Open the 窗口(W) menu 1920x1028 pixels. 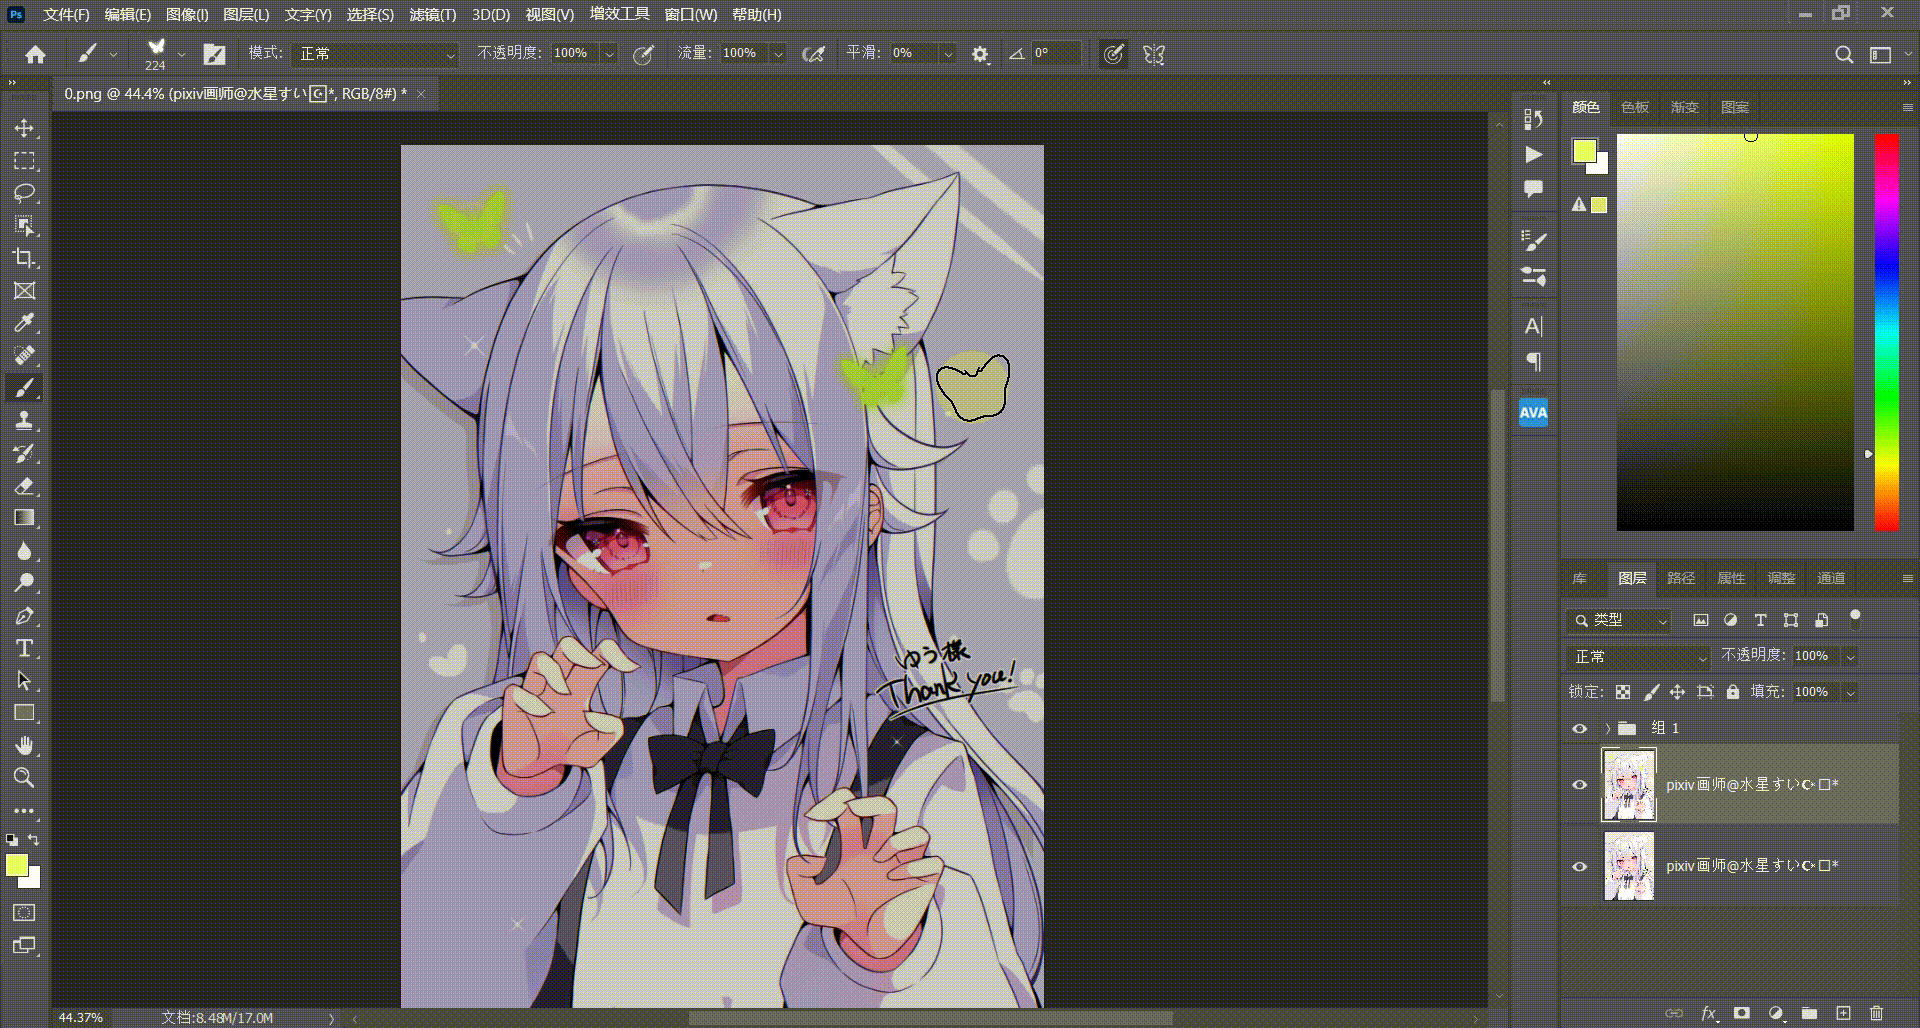691,15
